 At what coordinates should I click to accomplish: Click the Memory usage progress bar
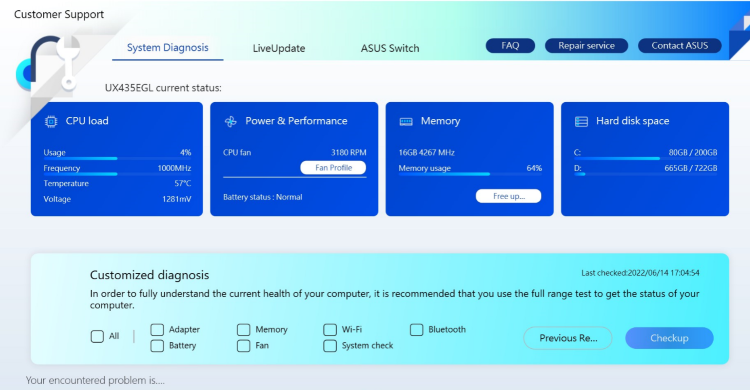click(470, 174)
